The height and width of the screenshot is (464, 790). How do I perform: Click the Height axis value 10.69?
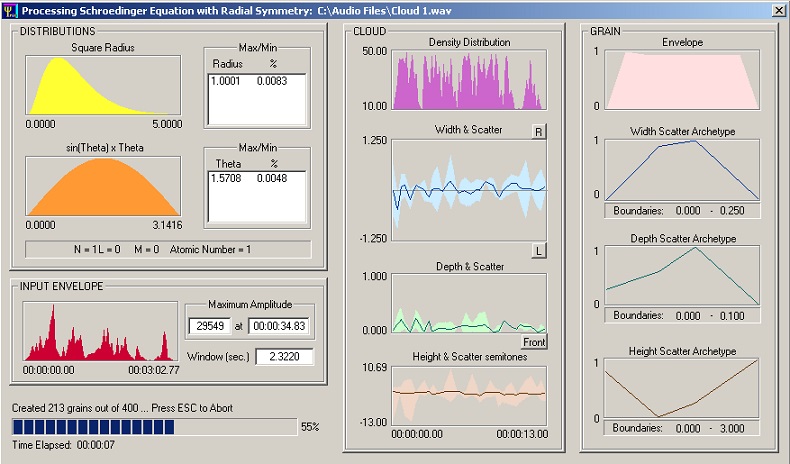(x=374, y=368)
